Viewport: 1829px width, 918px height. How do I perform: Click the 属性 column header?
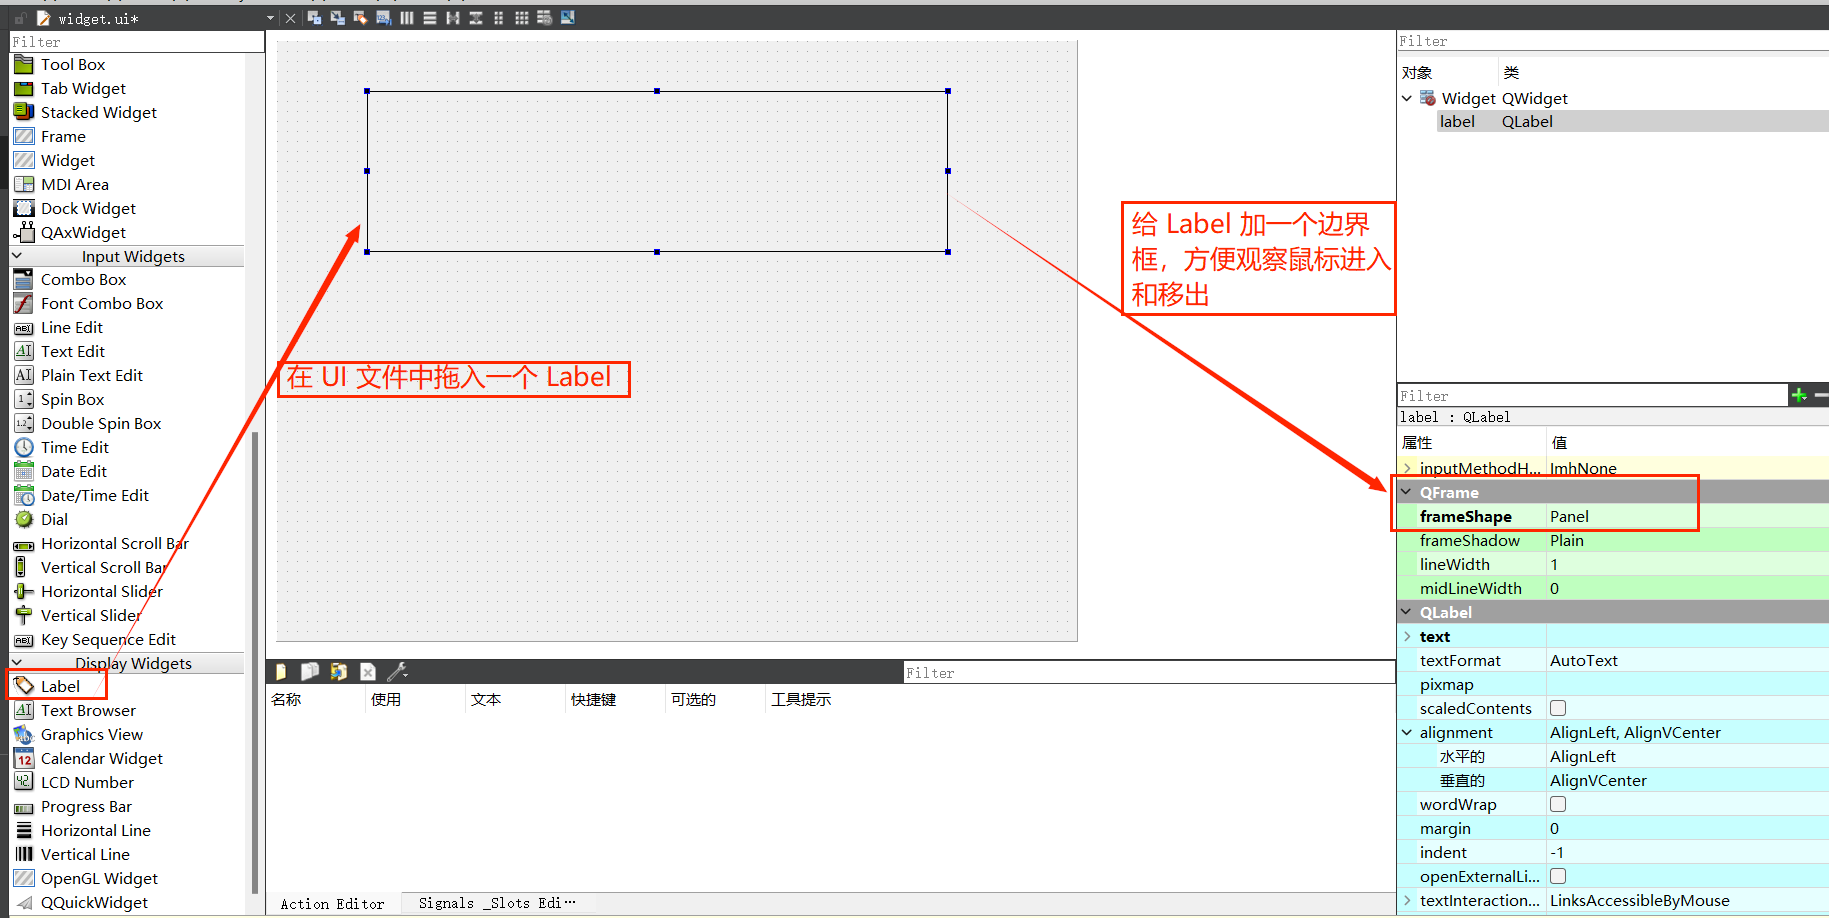click(x=1417, y=442)
